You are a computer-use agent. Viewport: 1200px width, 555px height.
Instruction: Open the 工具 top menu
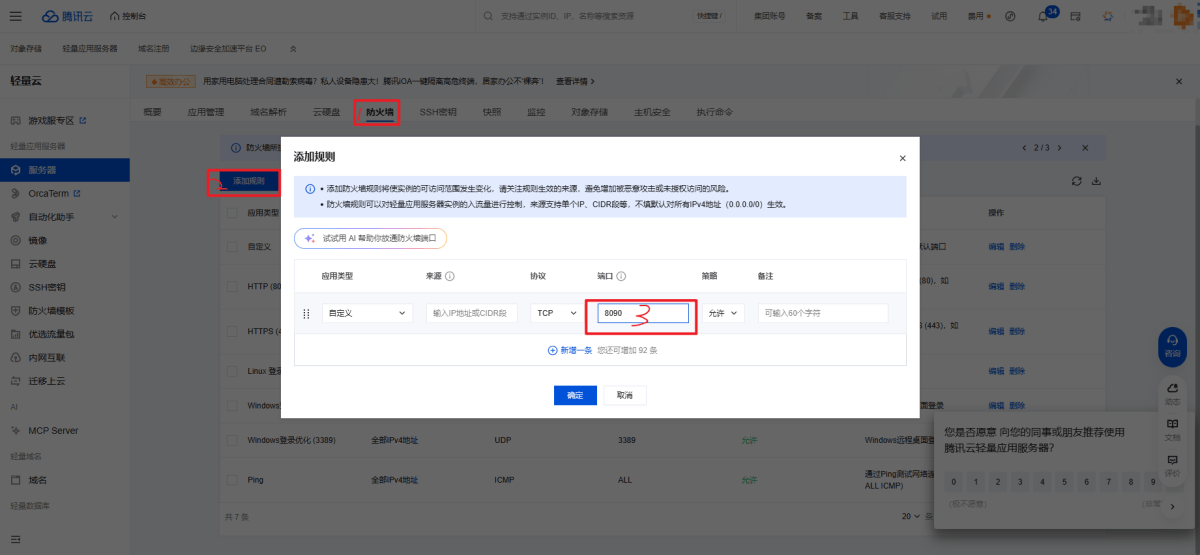(x=850, y=17)
